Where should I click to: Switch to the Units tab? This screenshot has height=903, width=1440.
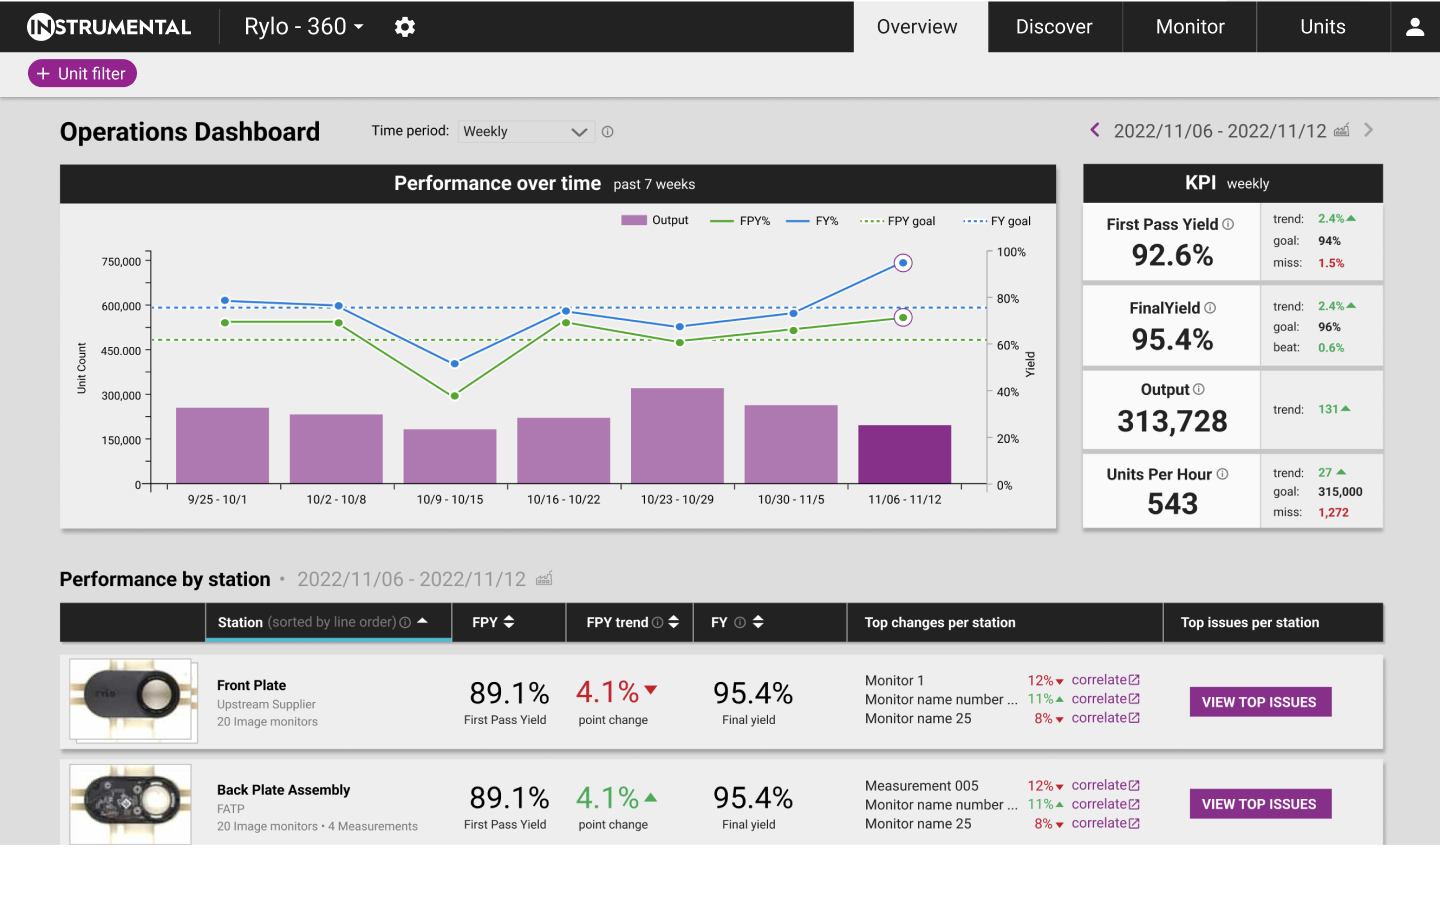tap(1322, 27)
